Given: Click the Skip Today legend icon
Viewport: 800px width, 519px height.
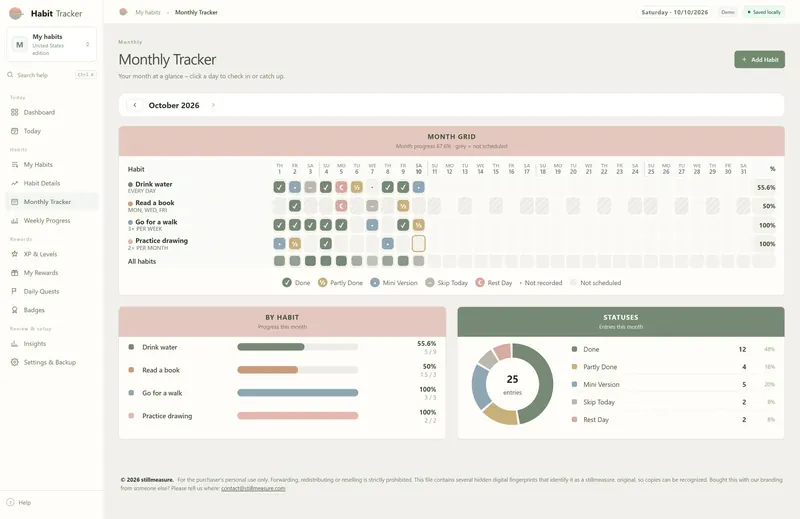Looking at the screenshot, I should pos(430,283).
